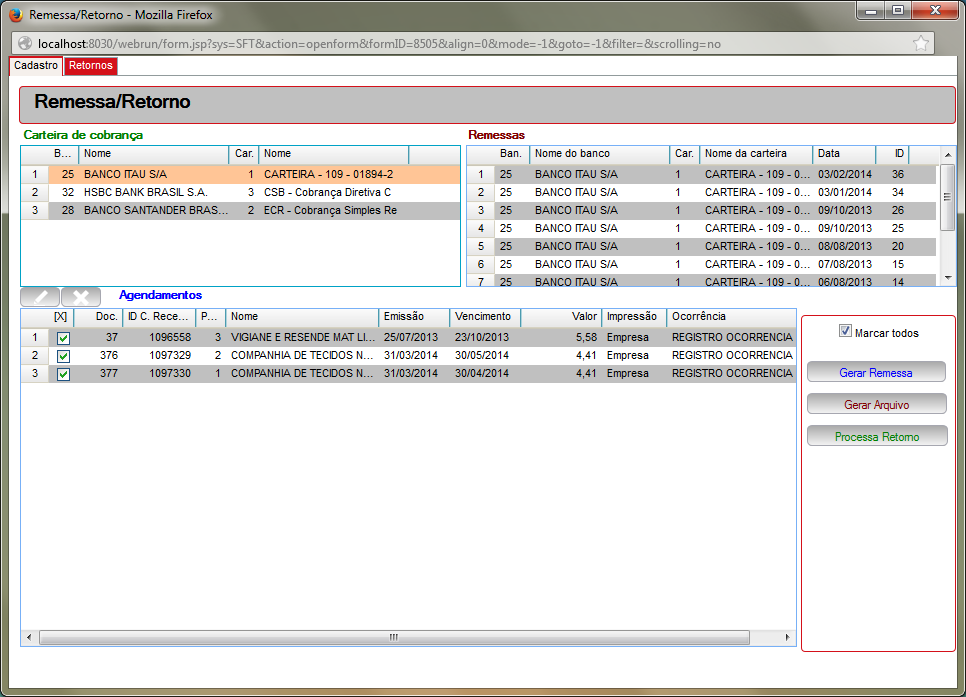
Task: Click the ID C. Receber value 1097329
Action: [x=170, y=356]
